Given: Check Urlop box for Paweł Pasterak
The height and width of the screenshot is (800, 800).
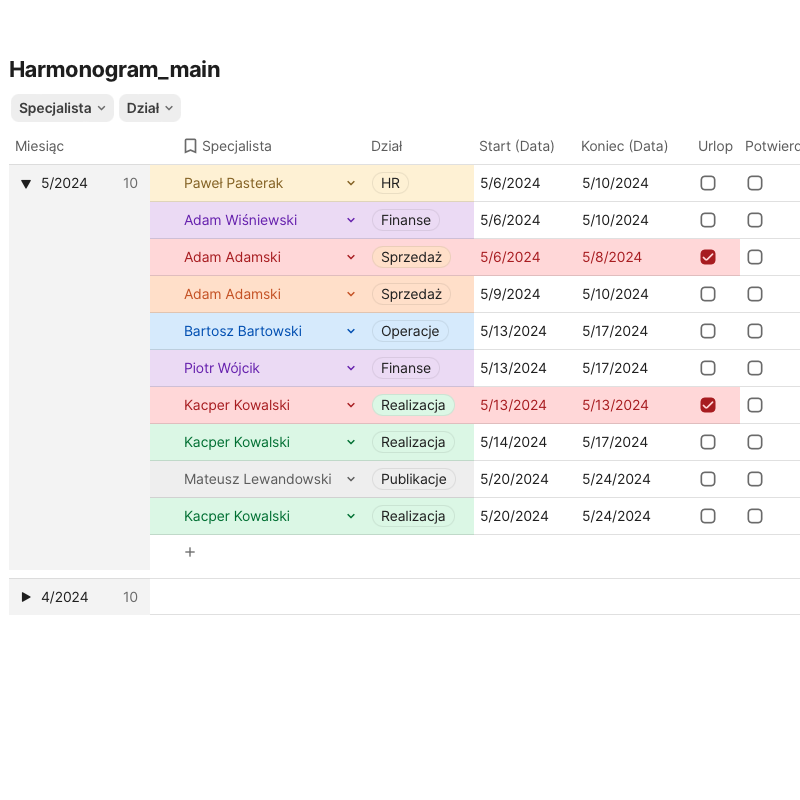Looking at the screenshot, I should coord(708,184).
